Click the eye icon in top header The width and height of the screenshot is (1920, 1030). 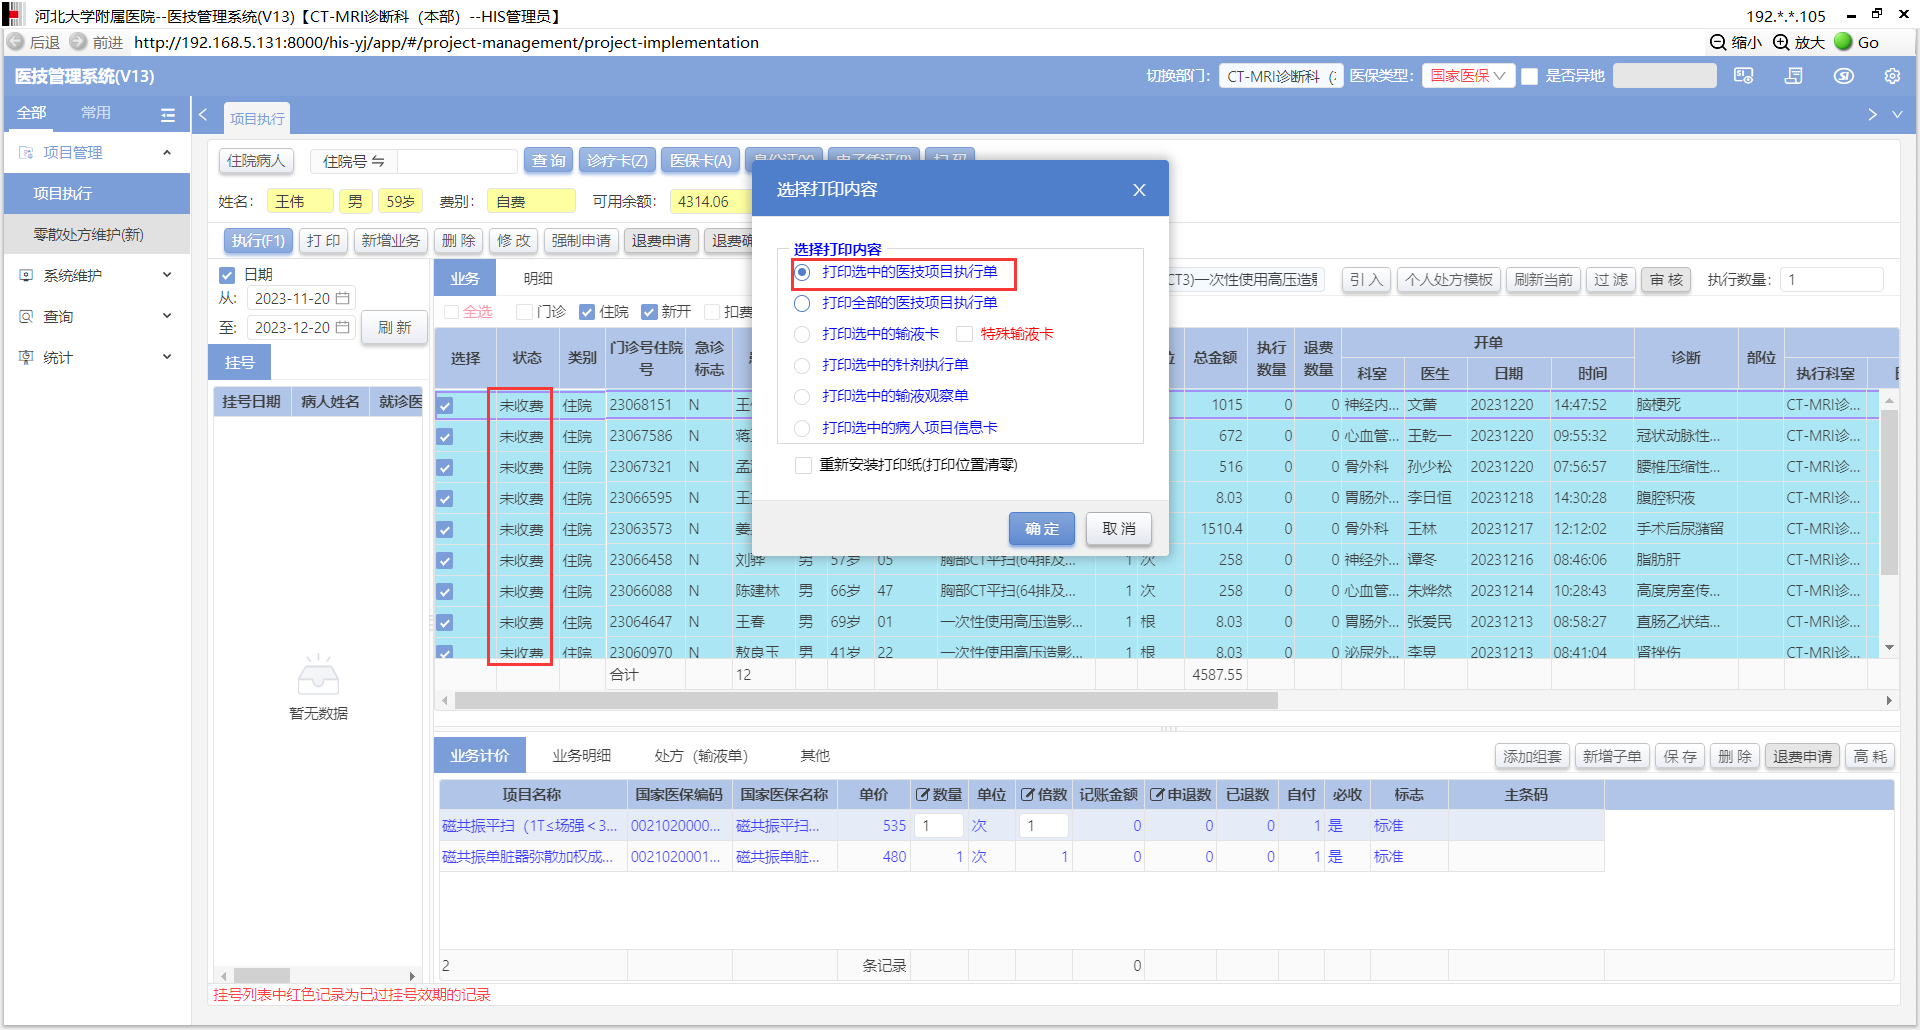coord(1843,76)
